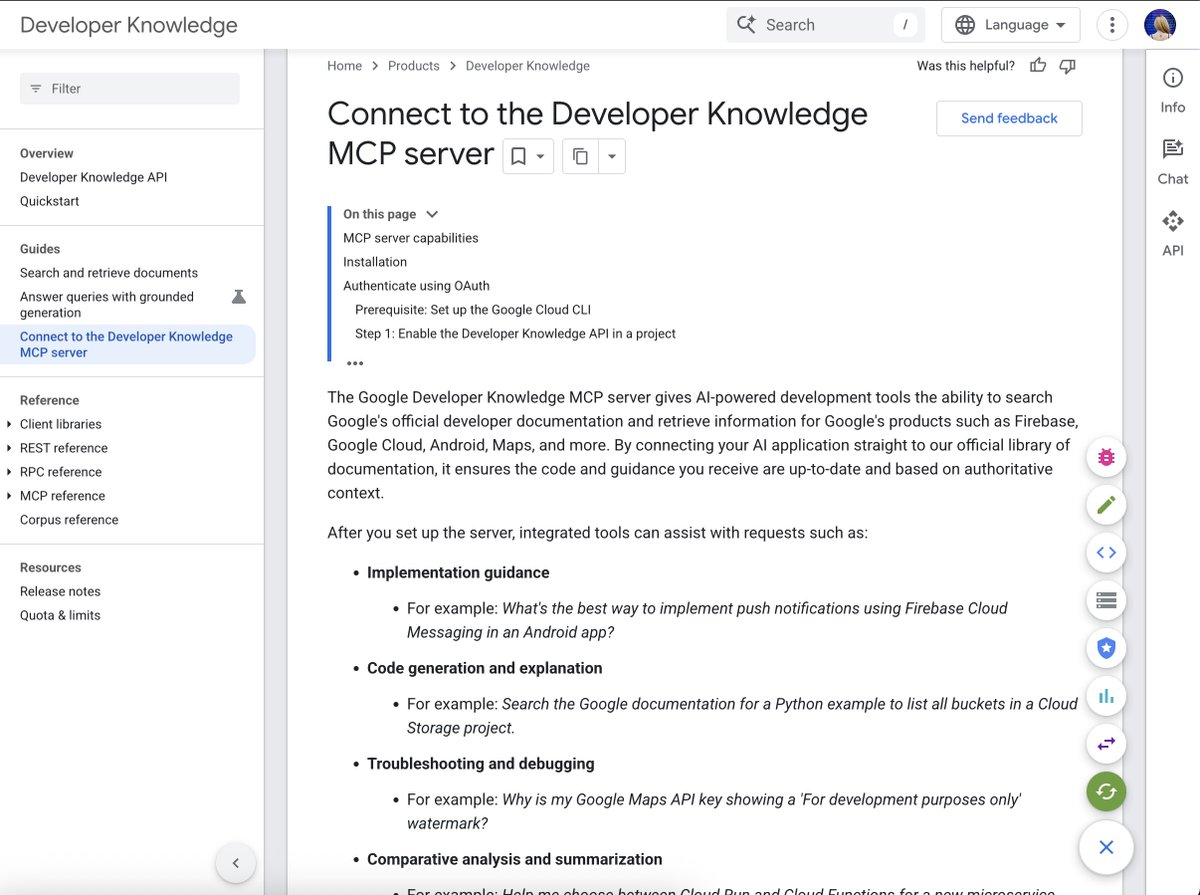Click the Code generation and explanation bullet

485,668
